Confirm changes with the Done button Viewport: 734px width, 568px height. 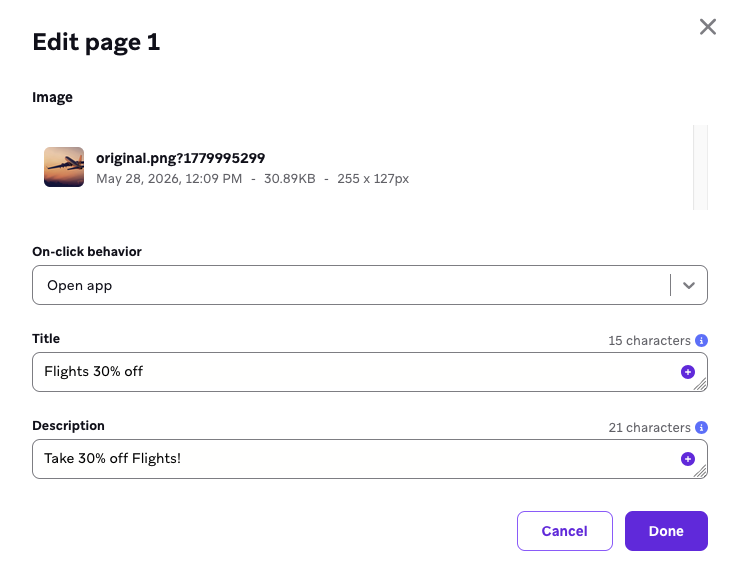666,531
